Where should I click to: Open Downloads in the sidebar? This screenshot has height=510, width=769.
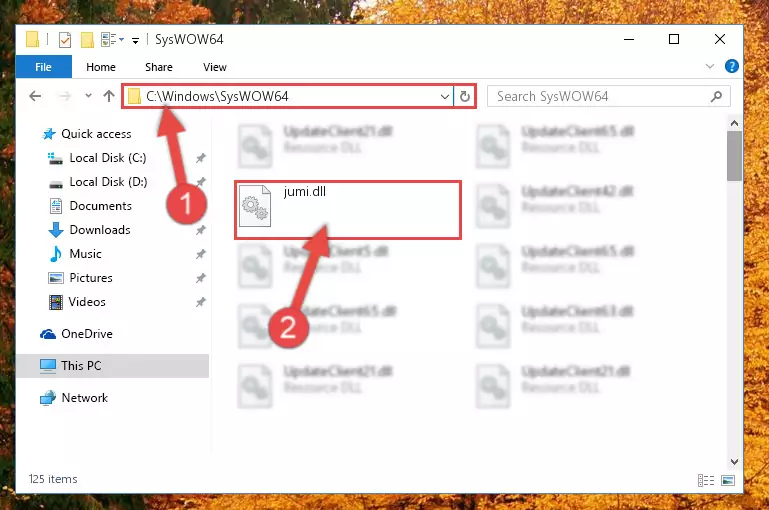[100, 230]
